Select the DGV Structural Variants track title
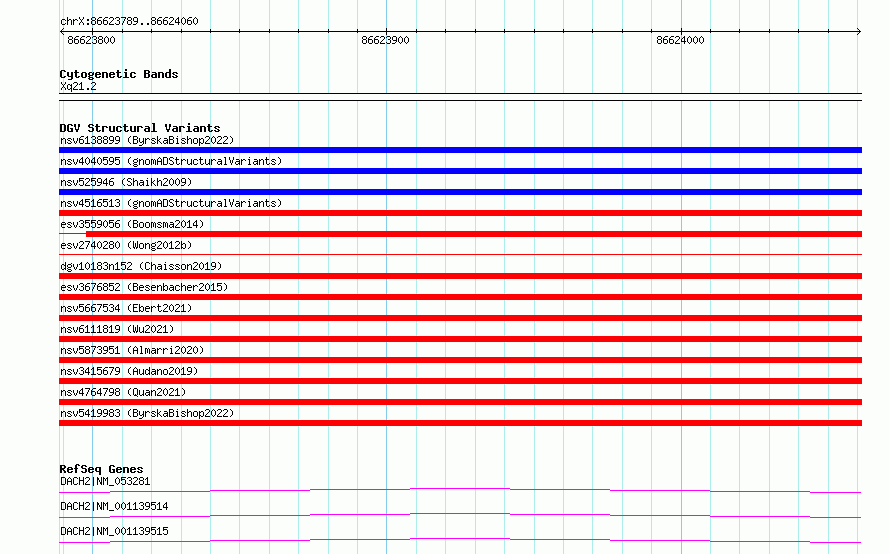Screen dimensions: 890x554 140,128
